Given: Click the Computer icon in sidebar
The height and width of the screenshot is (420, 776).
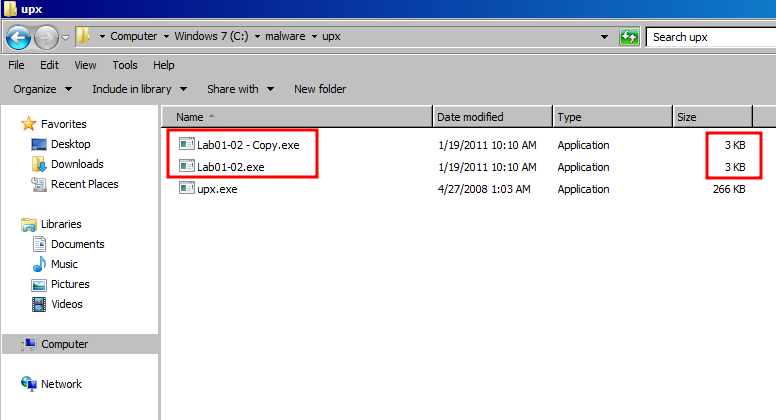Looking at the screenshot, I should pyautogui.click(x=29, y=344).
